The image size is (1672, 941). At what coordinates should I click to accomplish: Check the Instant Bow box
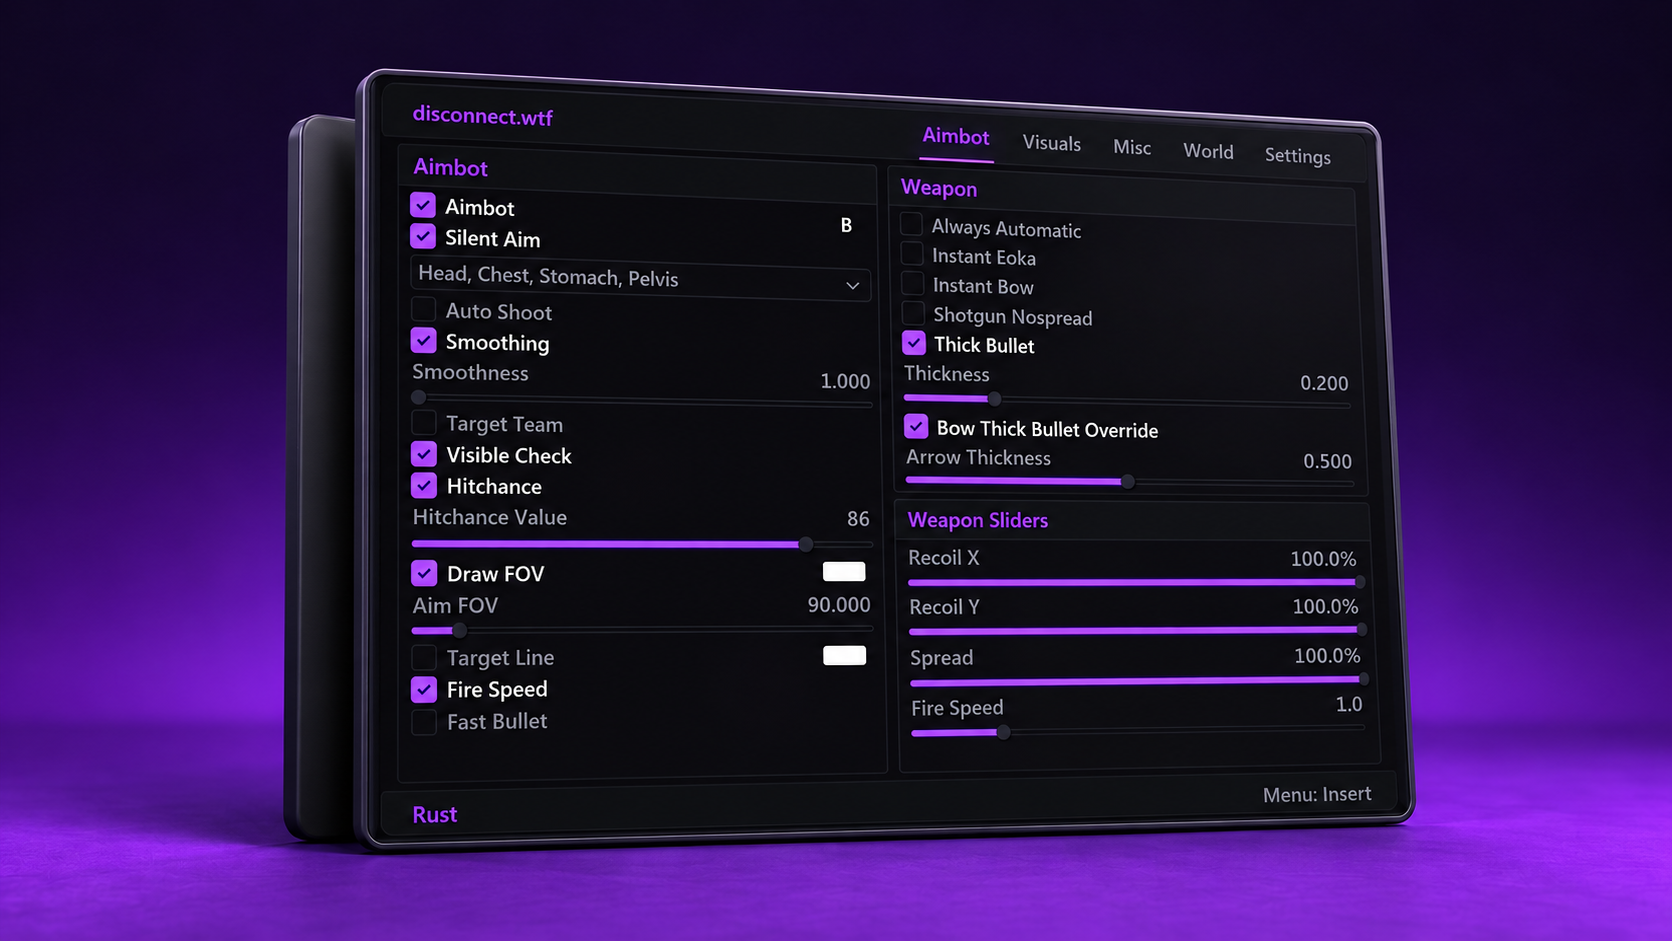pyautogui.click(x=913, y=283)
